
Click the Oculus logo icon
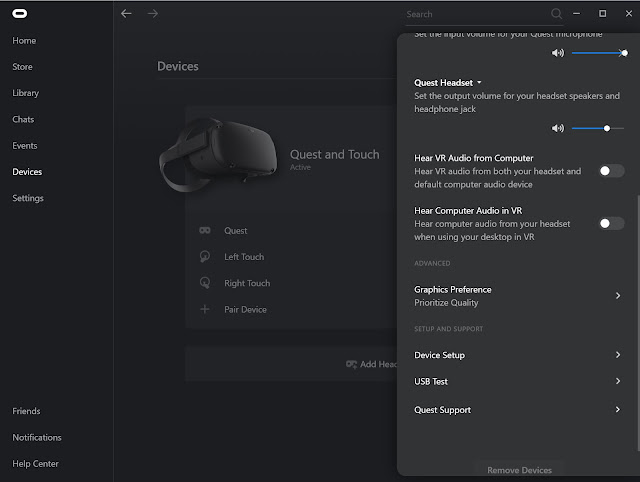pos(19,14)
